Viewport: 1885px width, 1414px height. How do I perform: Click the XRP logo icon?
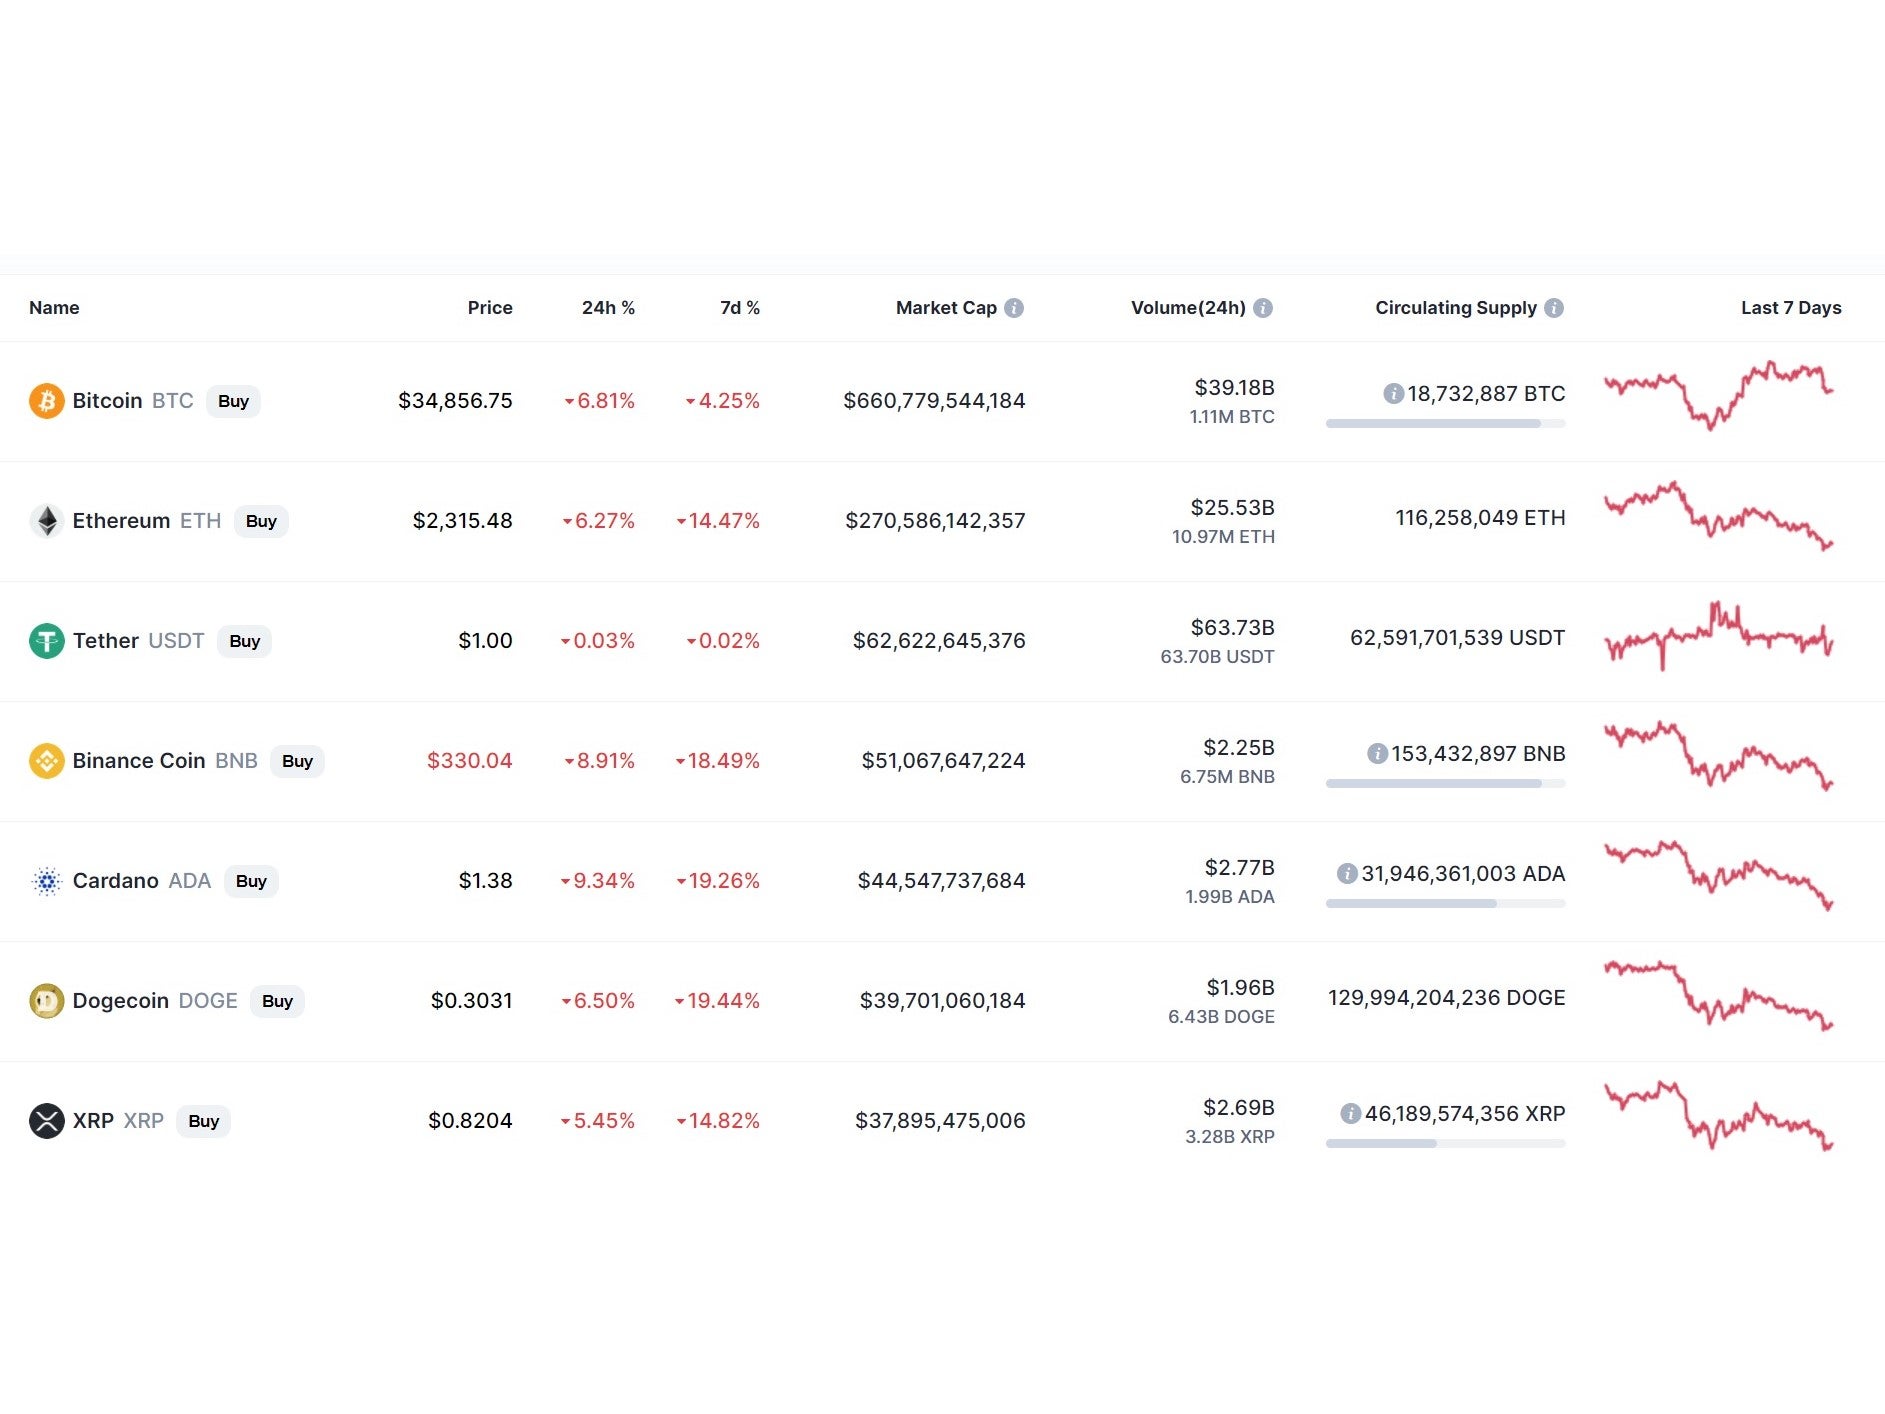point(46,1121)
